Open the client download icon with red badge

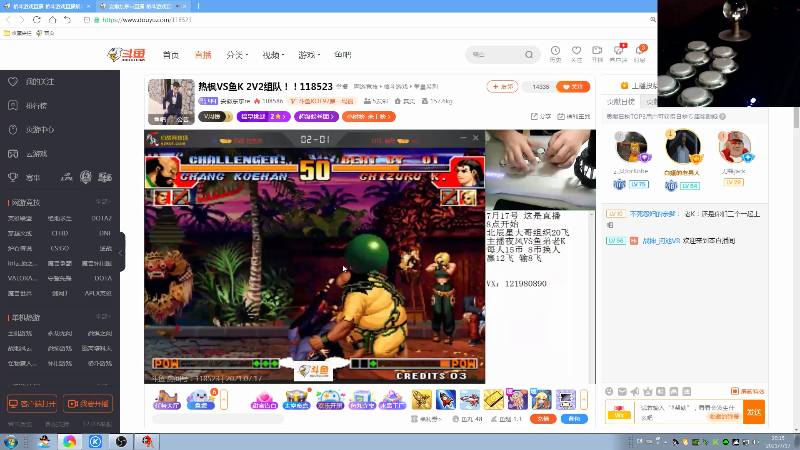click(618, 51)
